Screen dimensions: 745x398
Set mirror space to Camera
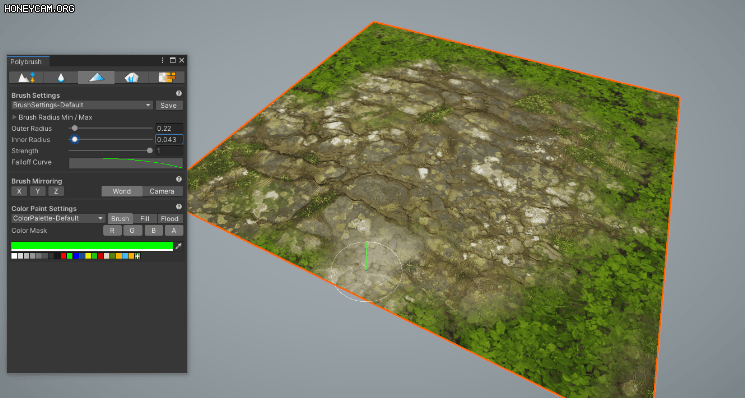[162, 191]
